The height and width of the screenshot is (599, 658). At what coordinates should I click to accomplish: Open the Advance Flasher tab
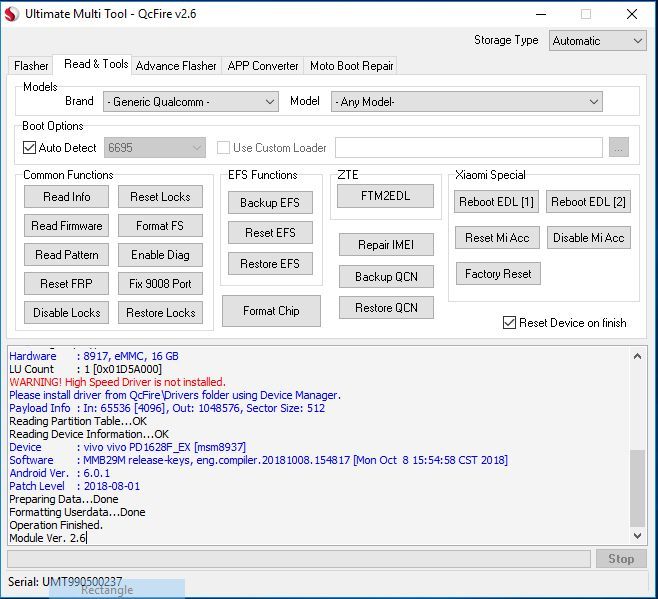click(x=176, y=66)
